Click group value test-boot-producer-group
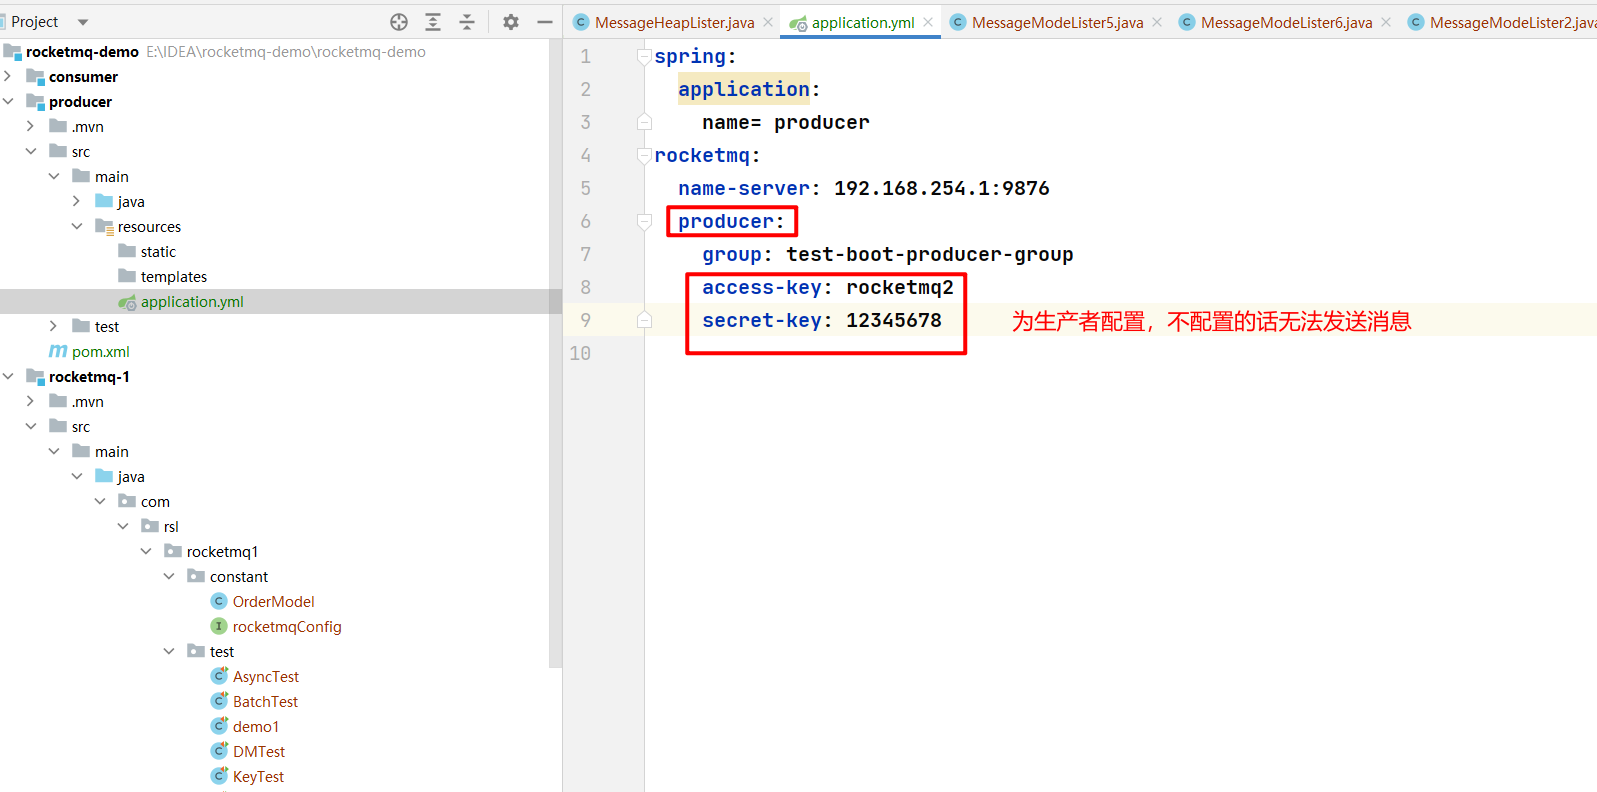This screenshot has height=792, width=1597. [x=929, y=254]
